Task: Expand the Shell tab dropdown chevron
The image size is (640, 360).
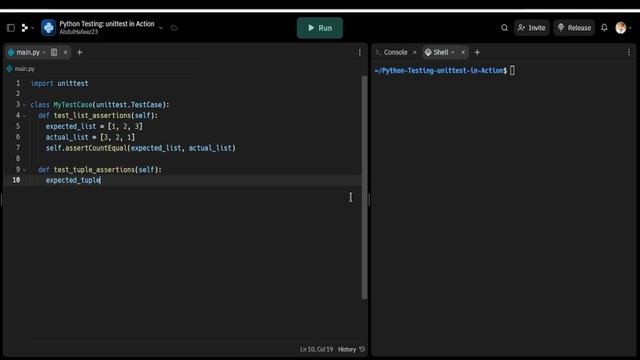Action: 453,52
